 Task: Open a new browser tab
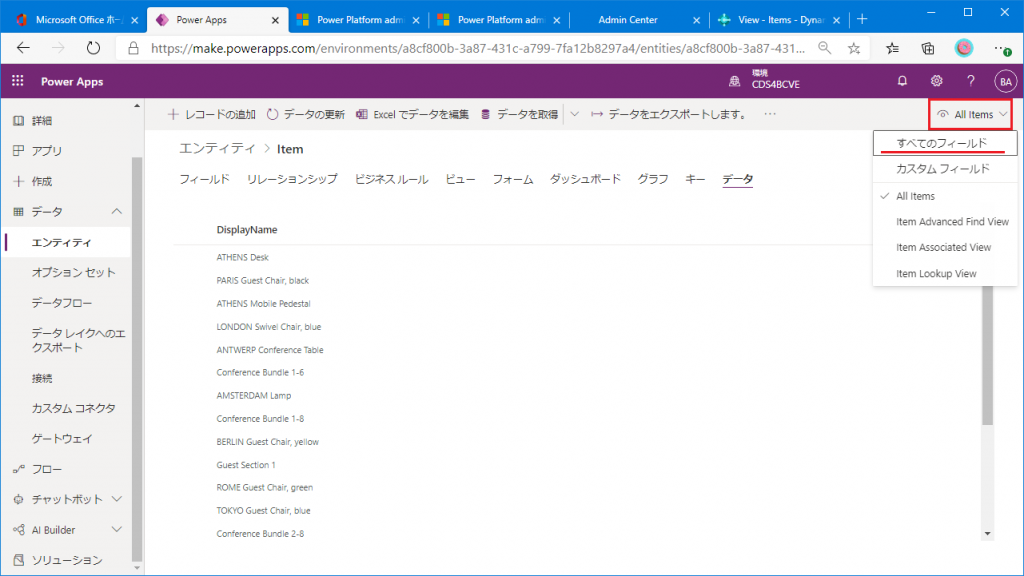click(862, 20)
